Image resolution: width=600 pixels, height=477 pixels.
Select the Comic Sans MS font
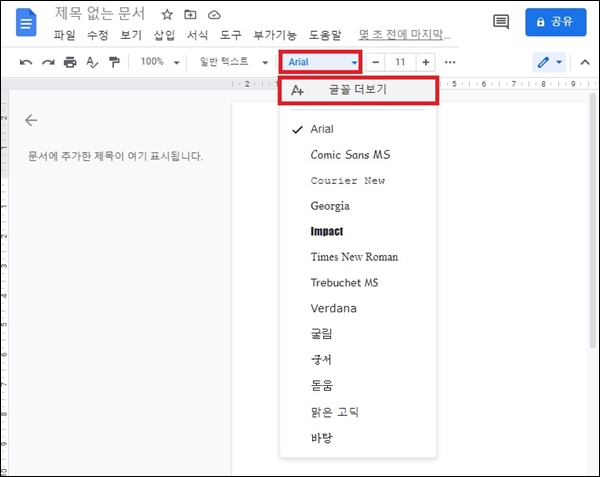(x=358, y=155)
